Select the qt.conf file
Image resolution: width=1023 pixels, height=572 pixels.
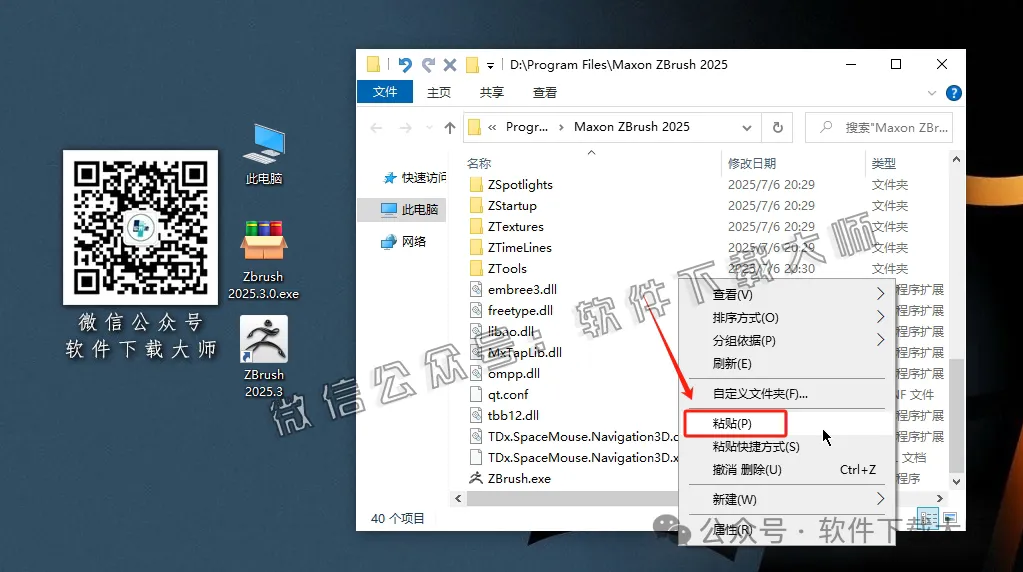508,395
